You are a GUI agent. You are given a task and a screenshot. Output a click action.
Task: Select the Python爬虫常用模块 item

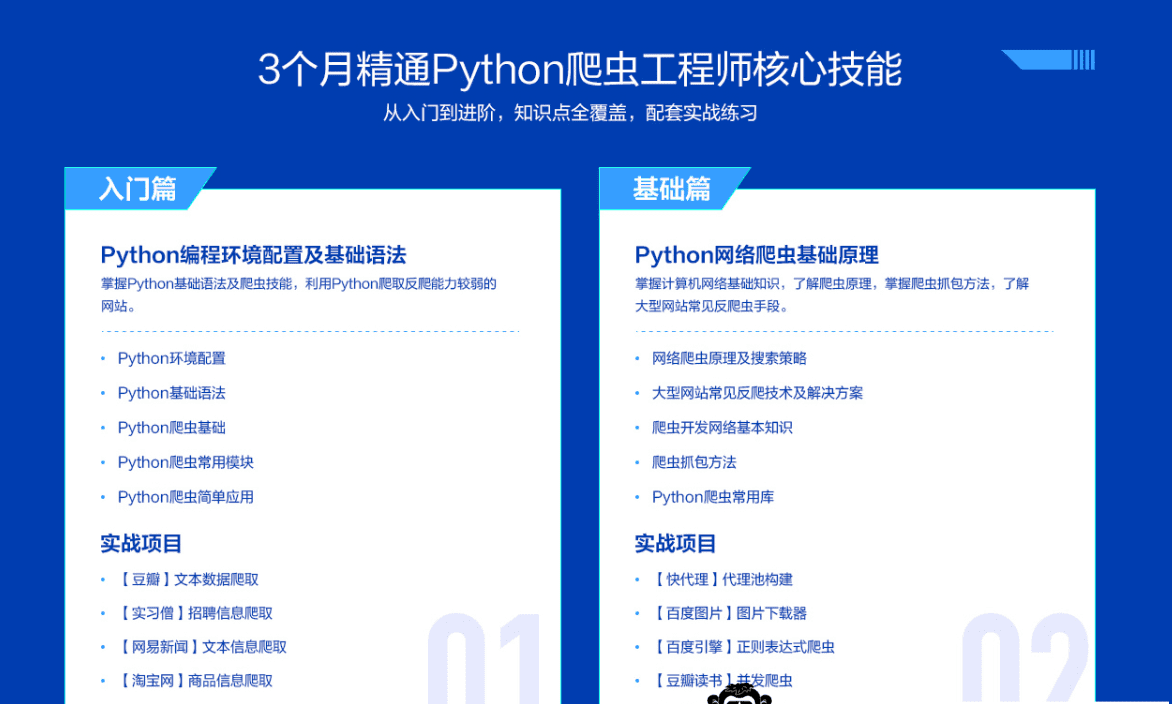click(x=185, y=462)
